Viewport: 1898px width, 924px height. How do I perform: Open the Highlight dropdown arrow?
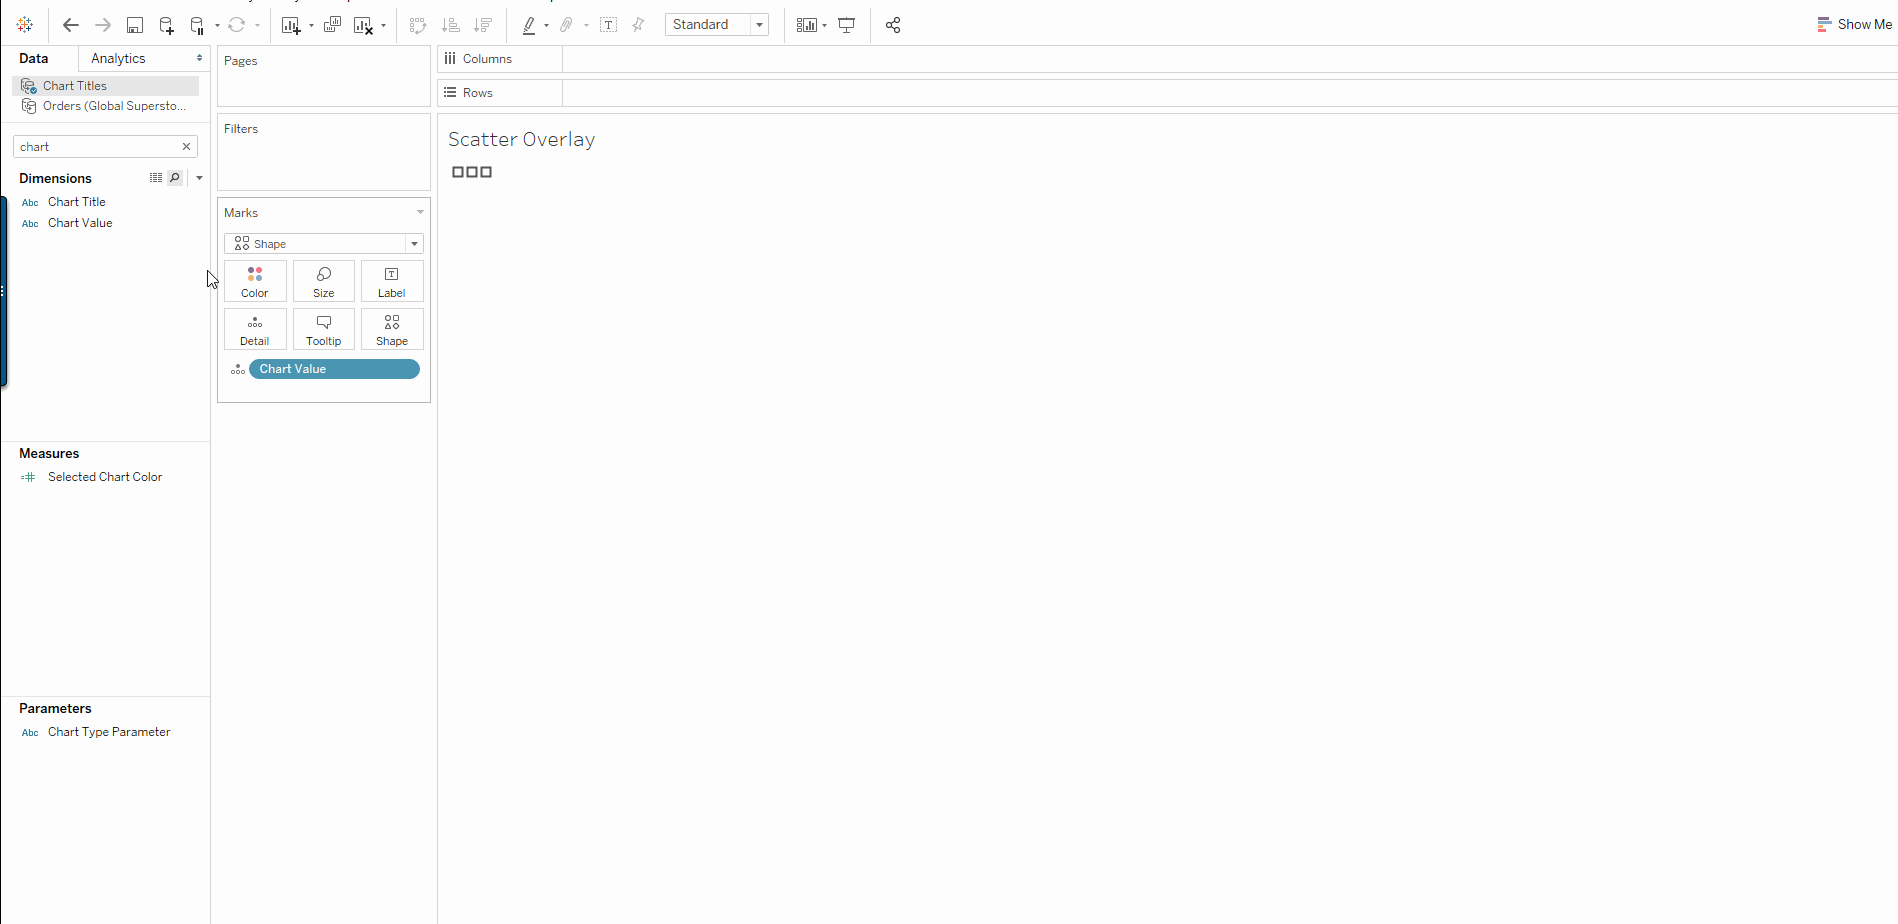pyautogui.click(x=546, y=25)
